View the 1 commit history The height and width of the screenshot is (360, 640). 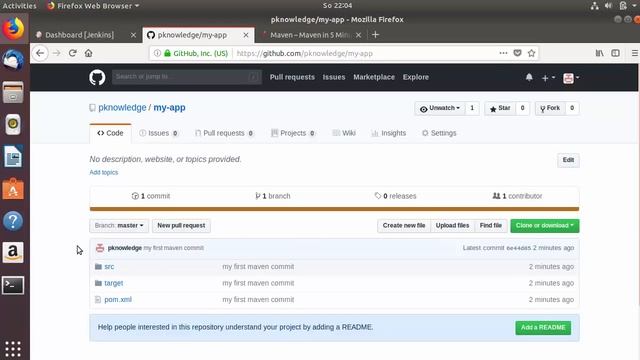[x=151, y=196]
